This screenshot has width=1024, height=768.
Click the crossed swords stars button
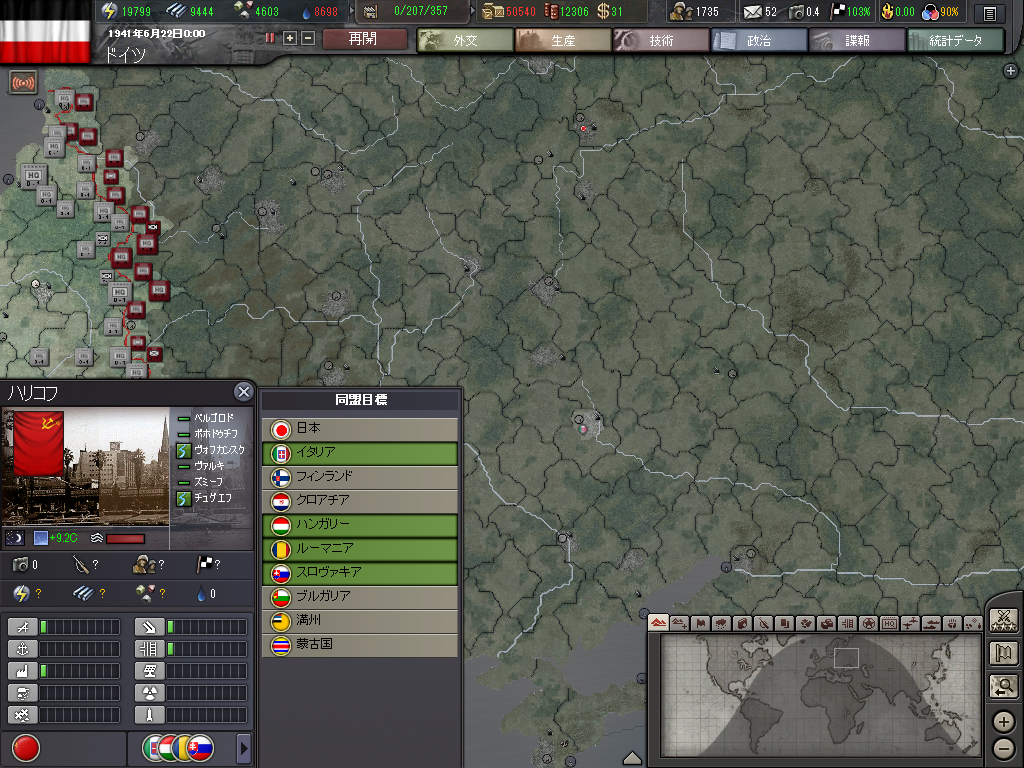1004,619
